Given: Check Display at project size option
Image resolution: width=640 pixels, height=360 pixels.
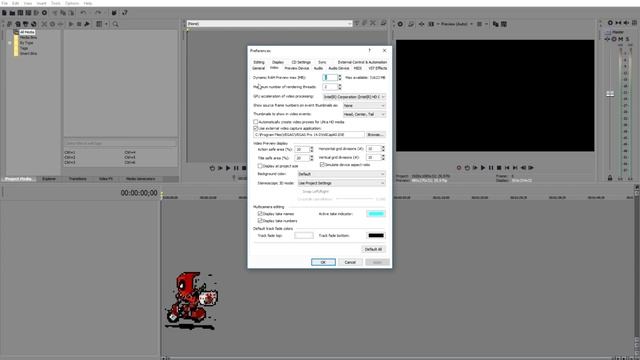Looking at the screenshot, I should (260, 166).
